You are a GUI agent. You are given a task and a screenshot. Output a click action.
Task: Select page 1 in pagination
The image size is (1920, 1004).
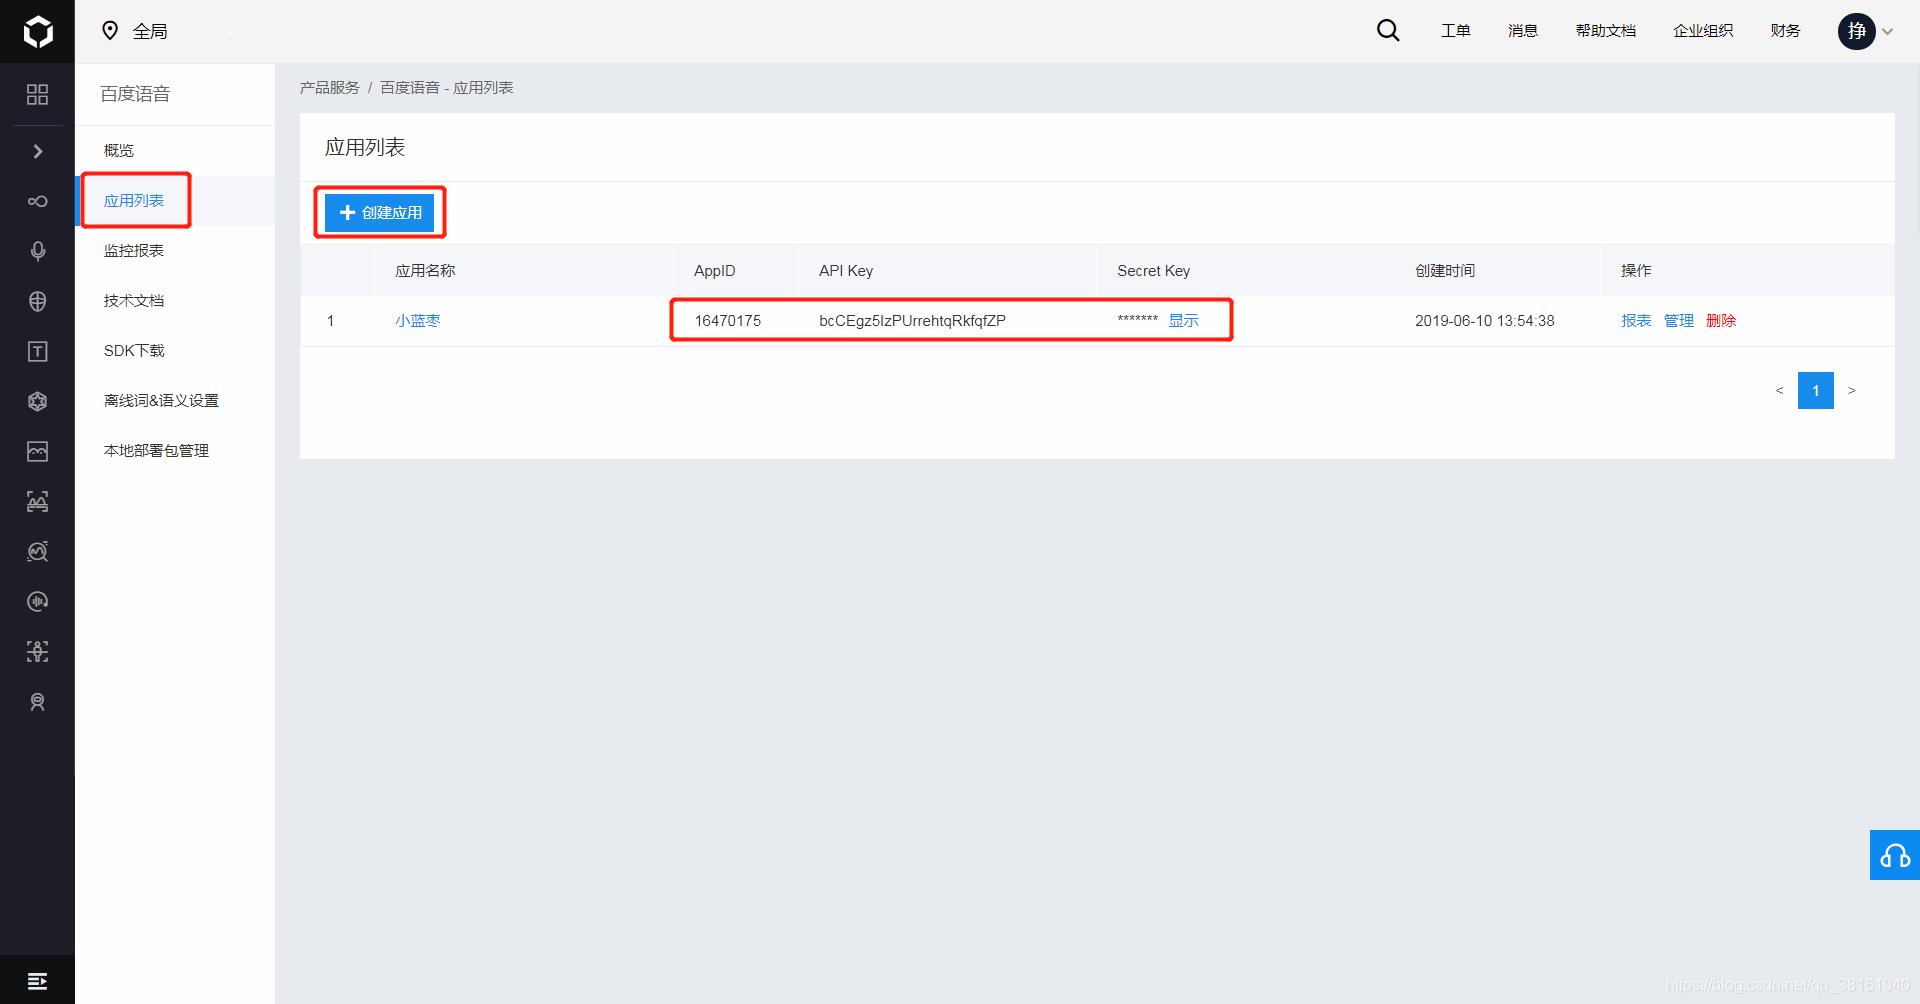(x=1816, y=390)
